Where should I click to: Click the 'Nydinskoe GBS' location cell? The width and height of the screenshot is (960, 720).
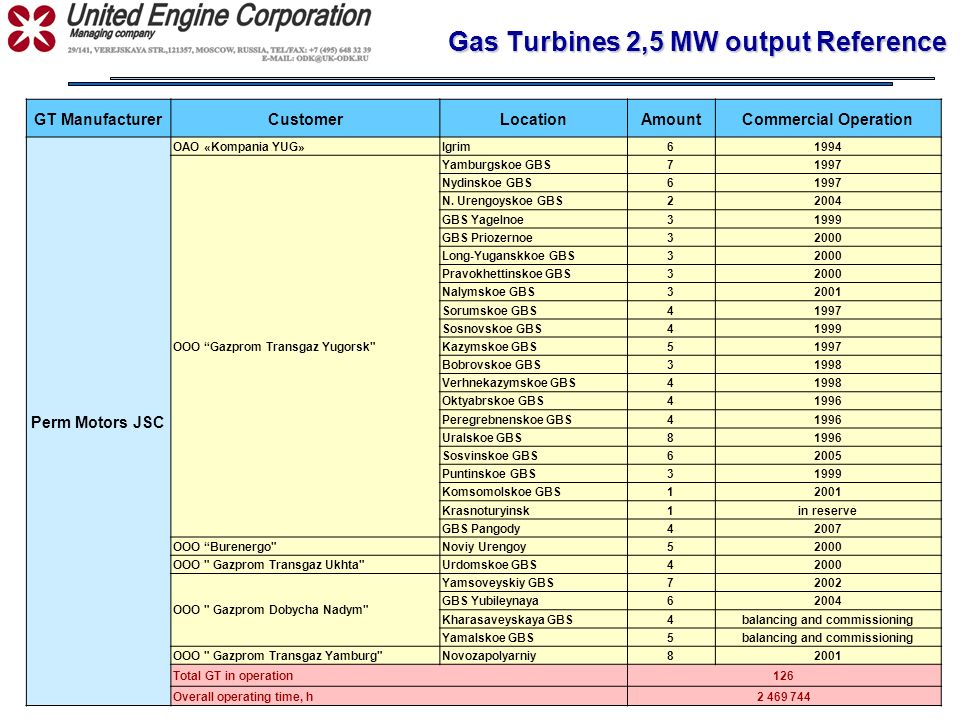(x=533, y=182)
